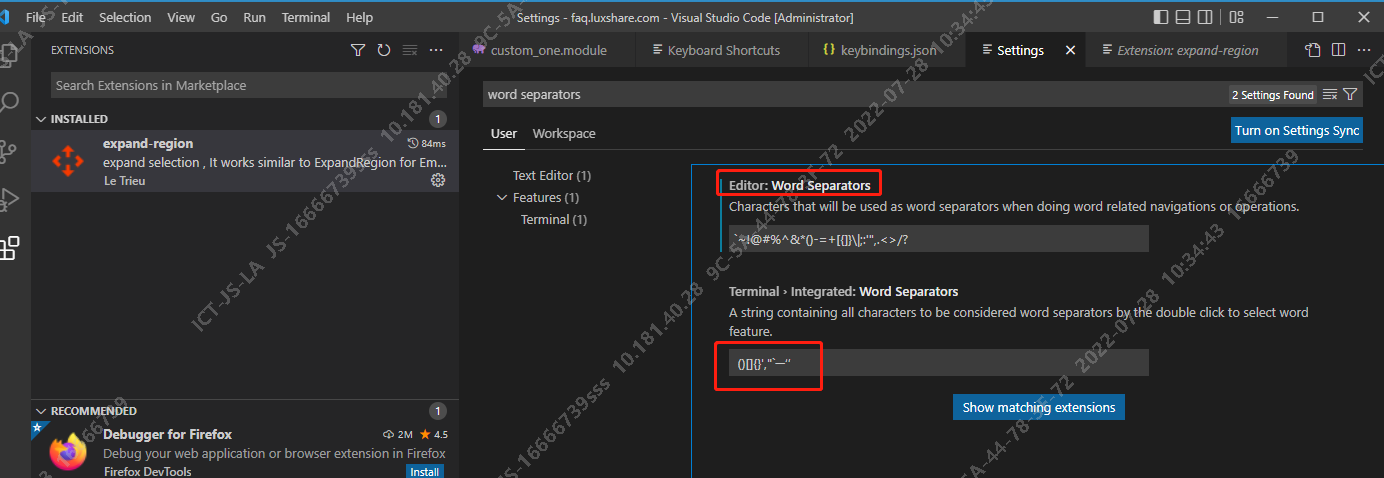Click the 84ms activation time label
Screen dimensions: 1384x478
coord(427,143)
